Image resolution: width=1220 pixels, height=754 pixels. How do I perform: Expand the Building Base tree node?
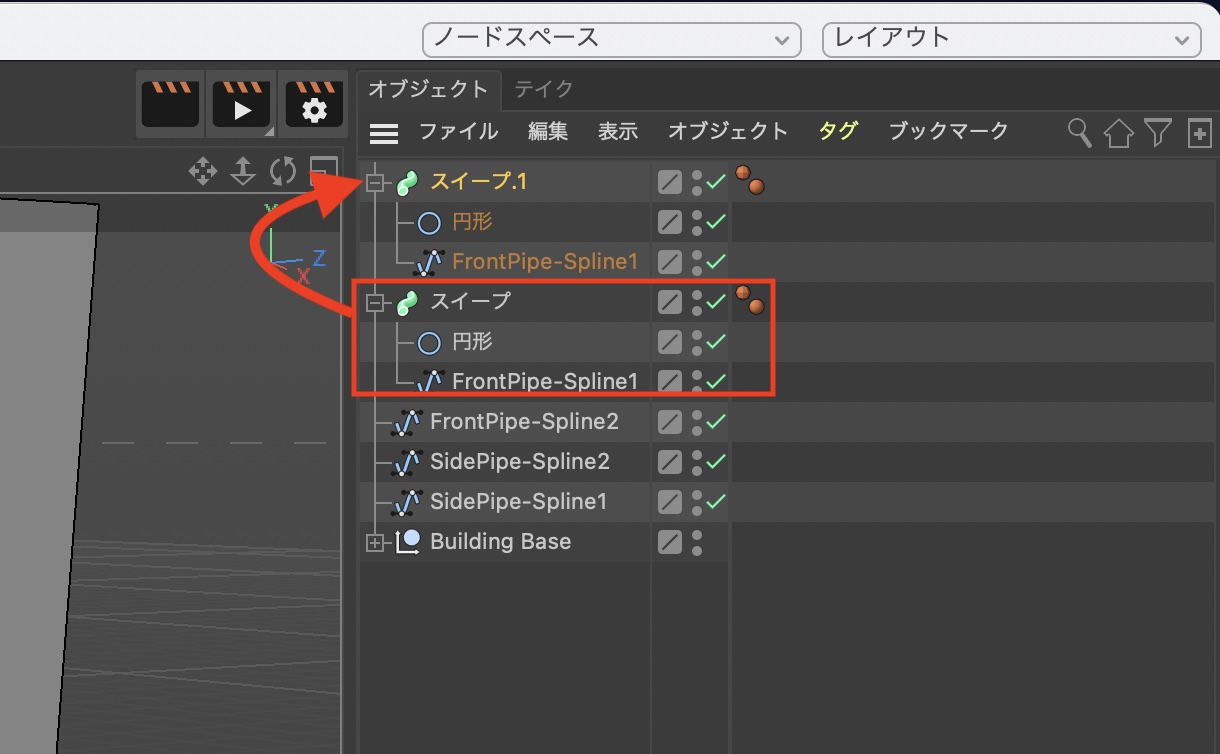click(x=376, y=543)
